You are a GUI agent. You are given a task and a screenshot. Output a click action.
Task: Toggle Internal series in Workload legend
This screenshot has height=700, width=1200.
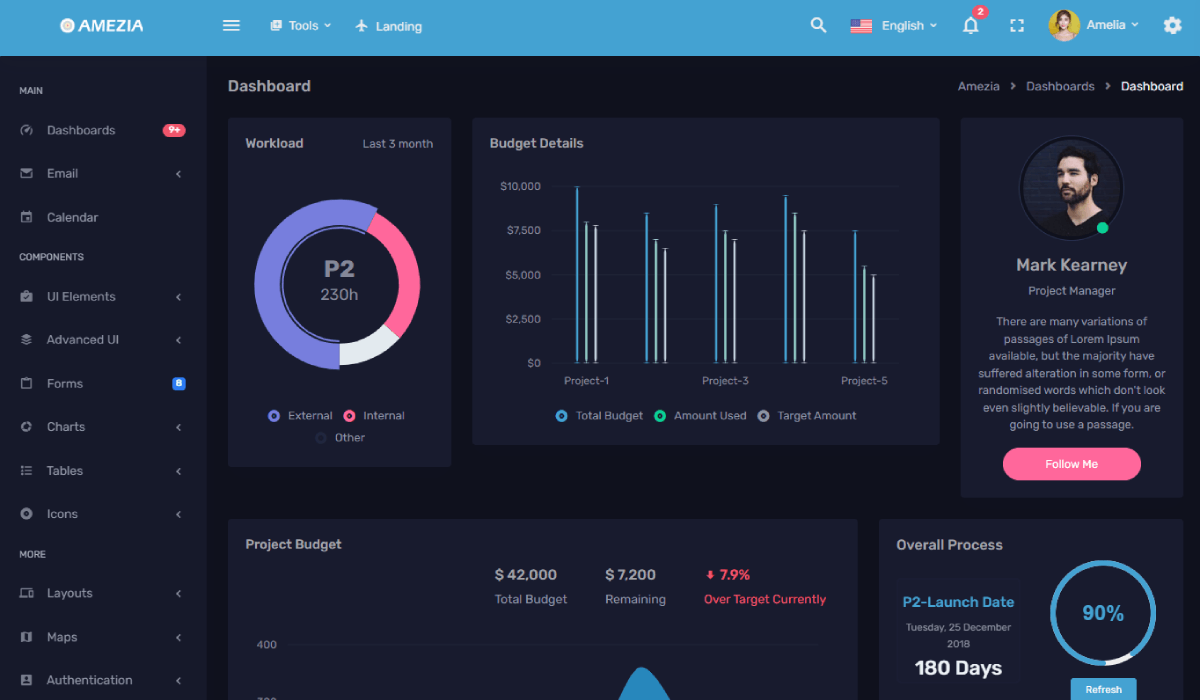tap(374, 416)
